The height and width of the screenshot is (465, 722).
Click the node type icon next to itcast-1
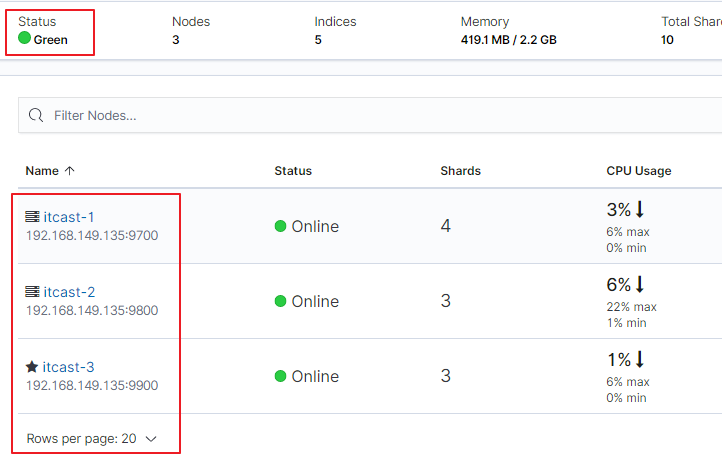[32, 217]
